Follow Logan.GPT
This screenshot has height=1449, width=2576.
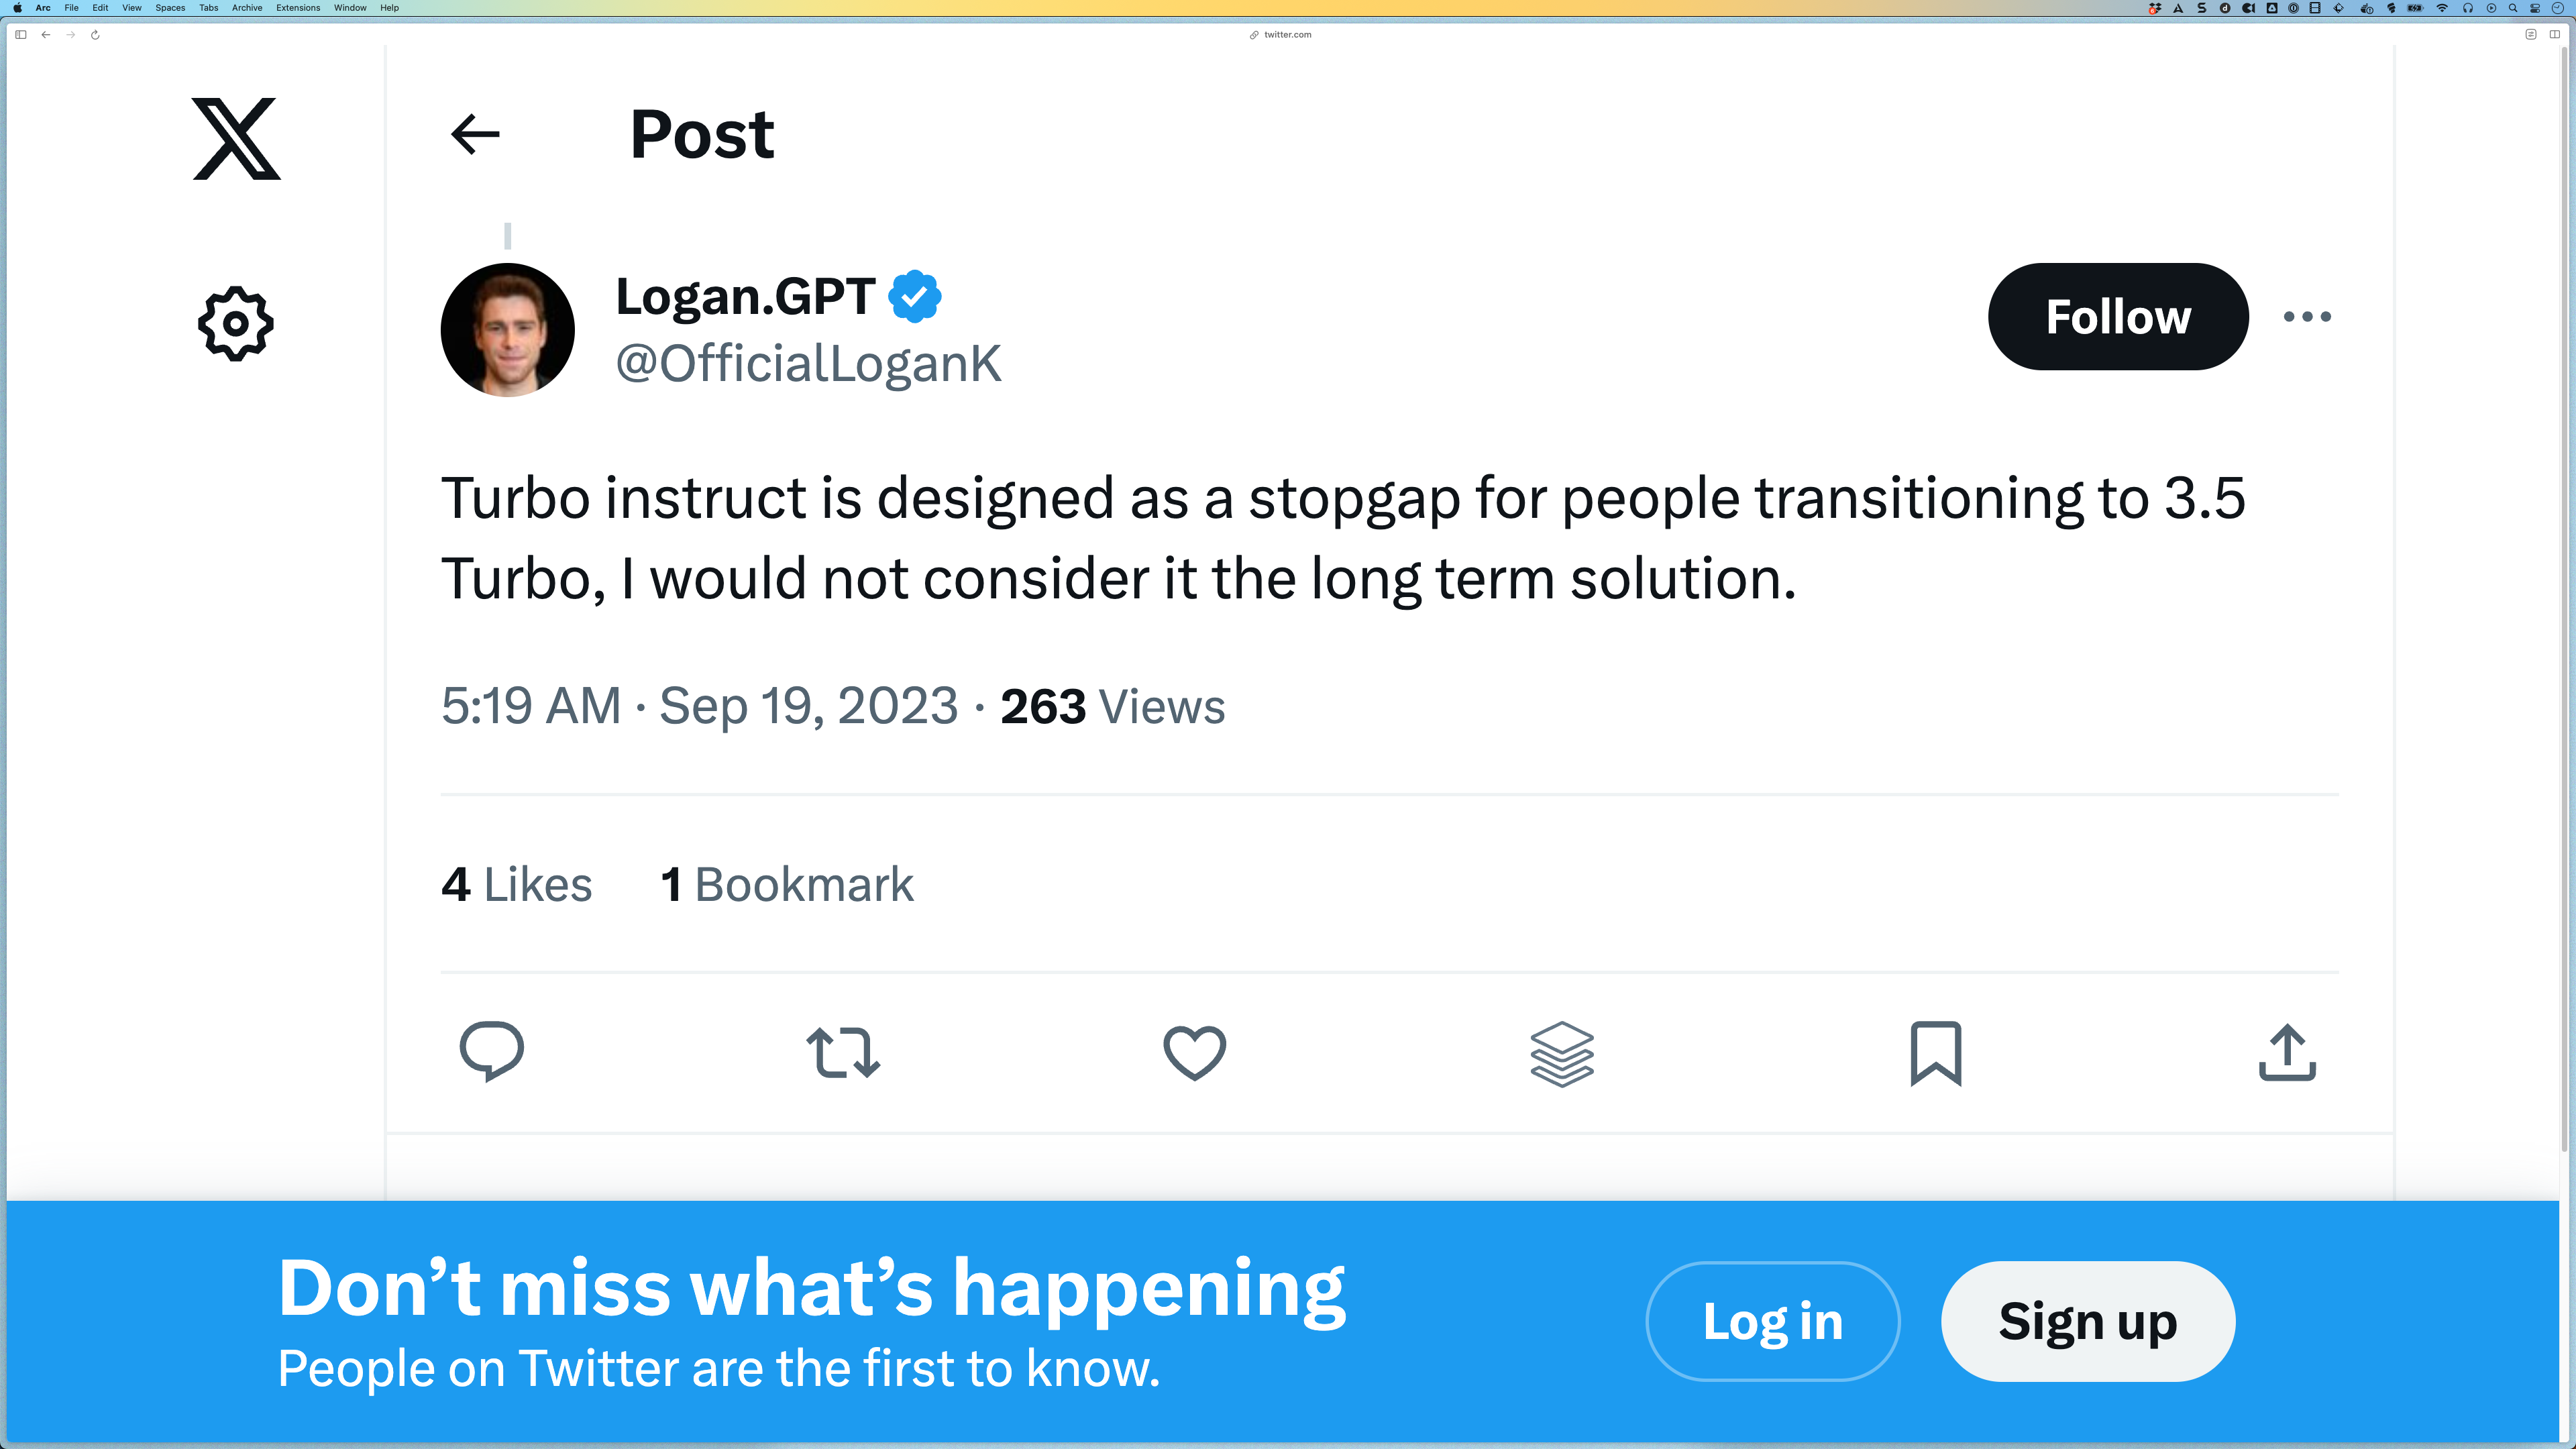pos(2117,317)
